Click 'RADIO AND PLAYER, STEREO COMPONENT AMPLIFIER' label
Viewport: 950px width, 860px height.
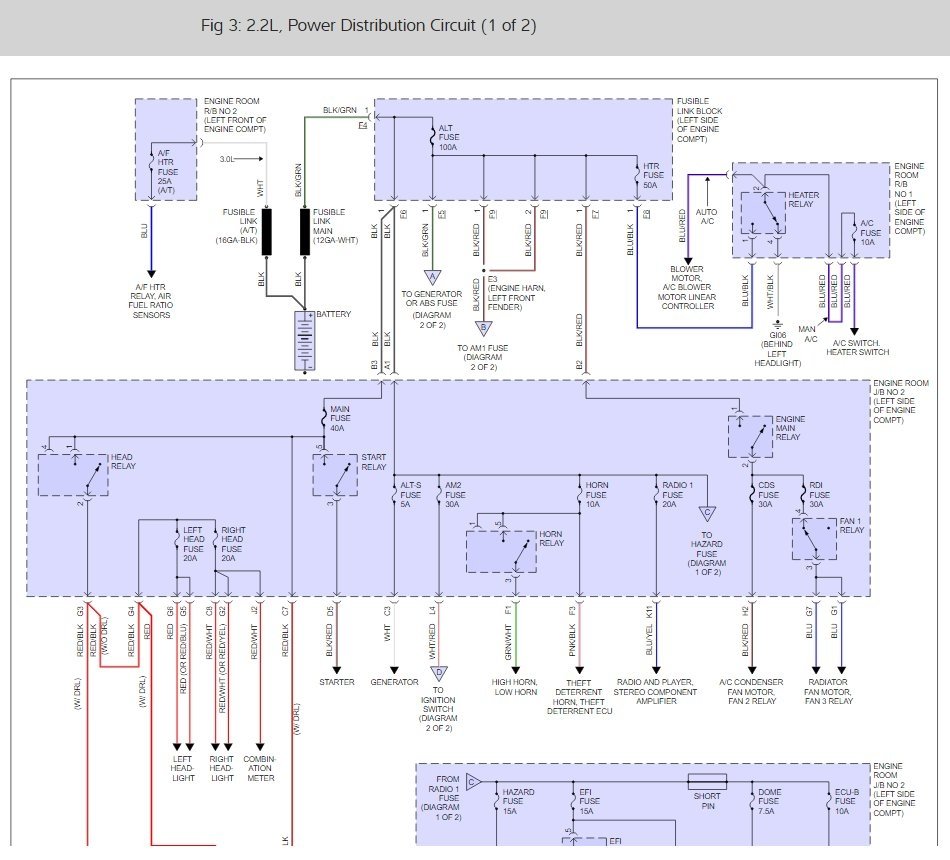coord(656,692)
